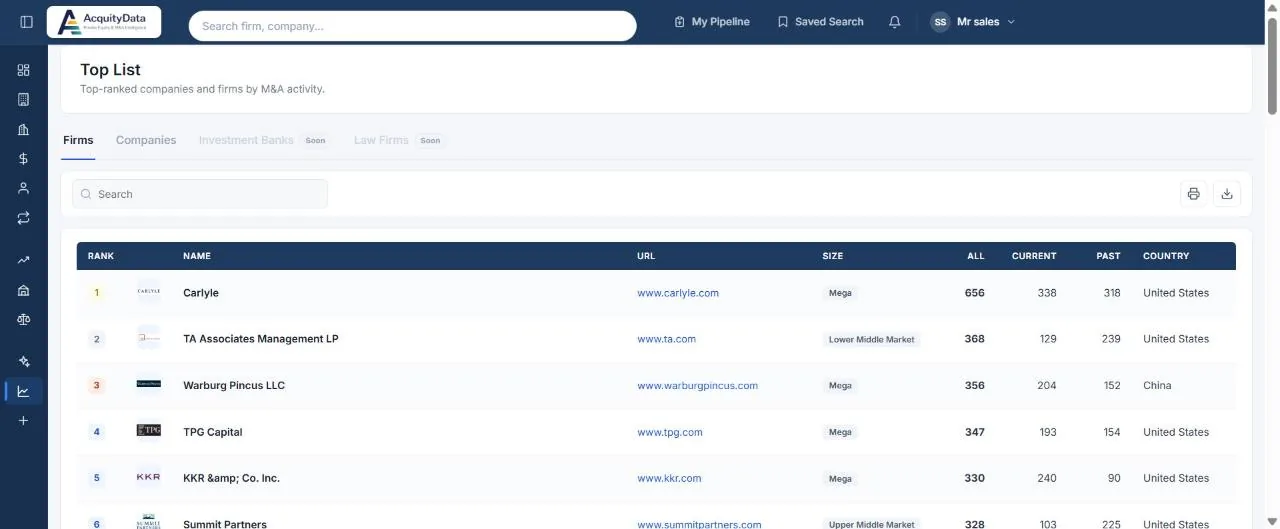Open the trending arrow sidebar icon

tap(24, 260)
